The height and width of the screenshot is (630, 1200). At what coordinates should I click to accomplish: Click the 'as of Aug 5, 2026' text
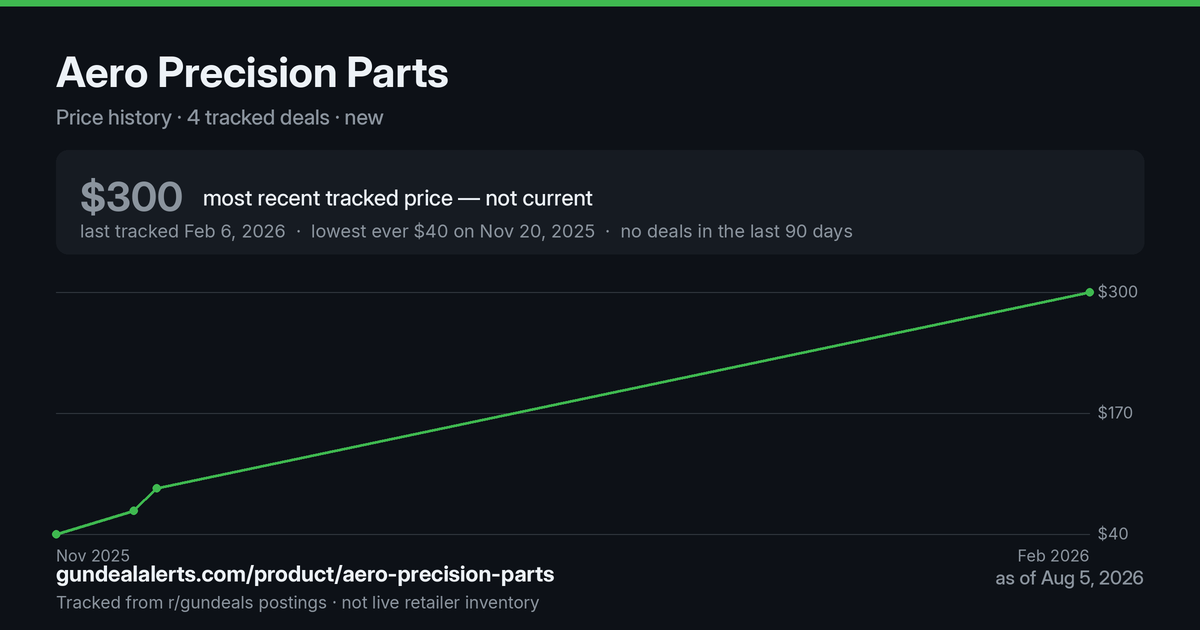[1069, 578]
